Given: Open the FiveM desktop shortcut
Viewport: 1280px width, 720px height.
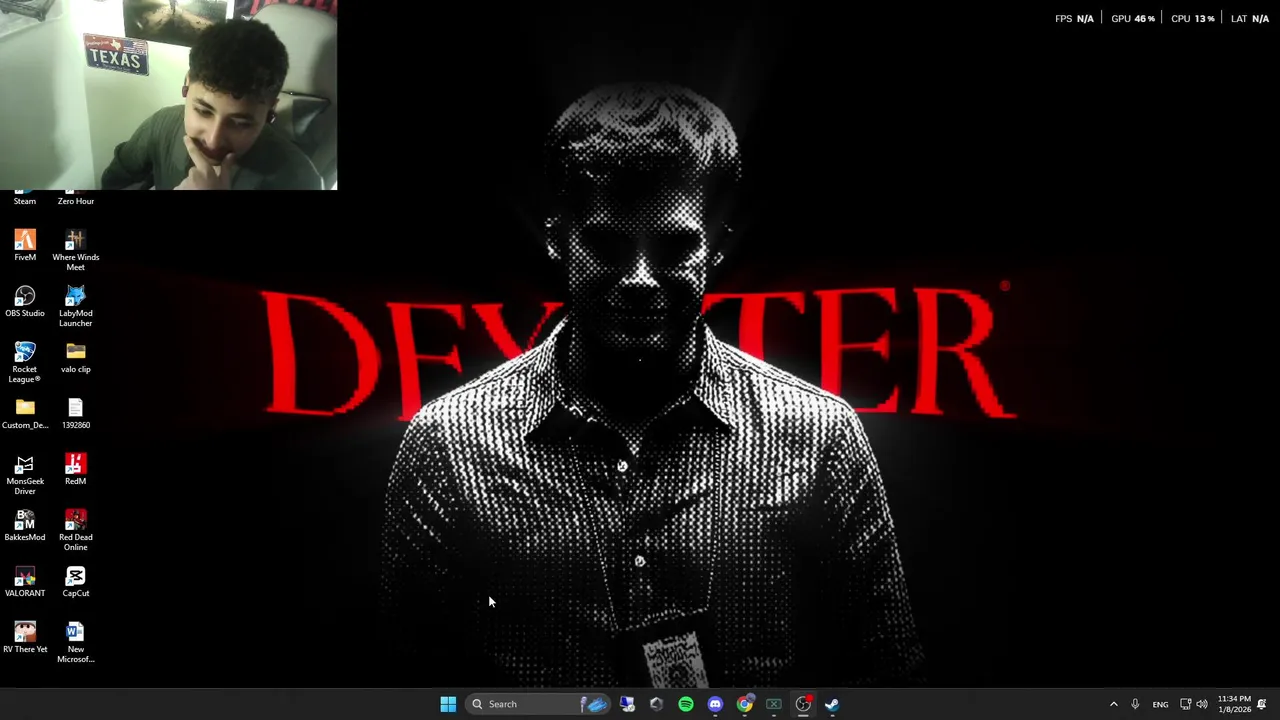Looking at the screenshot, I should coord(25,245).
